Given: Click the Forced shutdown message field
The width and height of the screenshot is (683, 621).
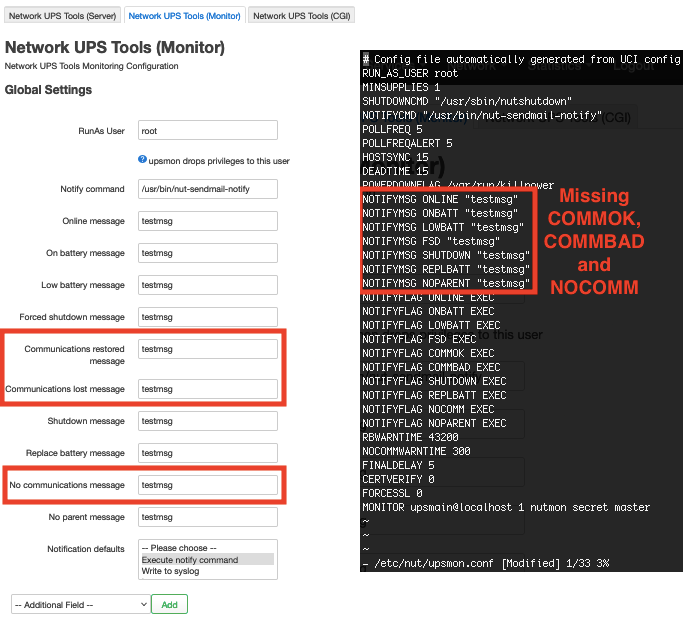Looking at the screenshot, I should pos(208,317).
